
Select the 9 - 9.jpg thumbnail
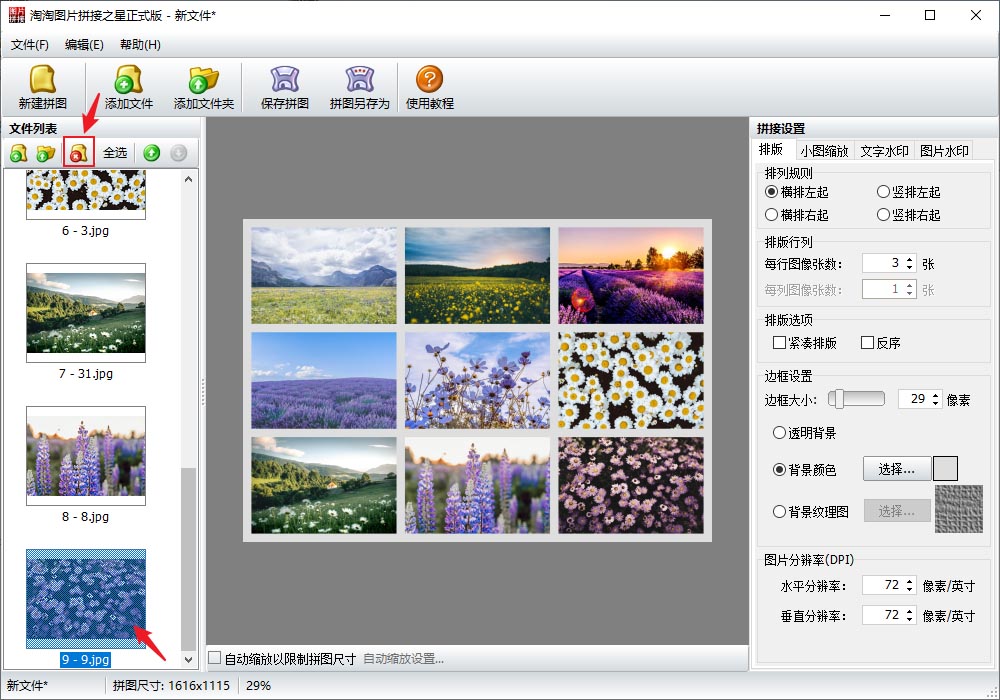(85, 599)
